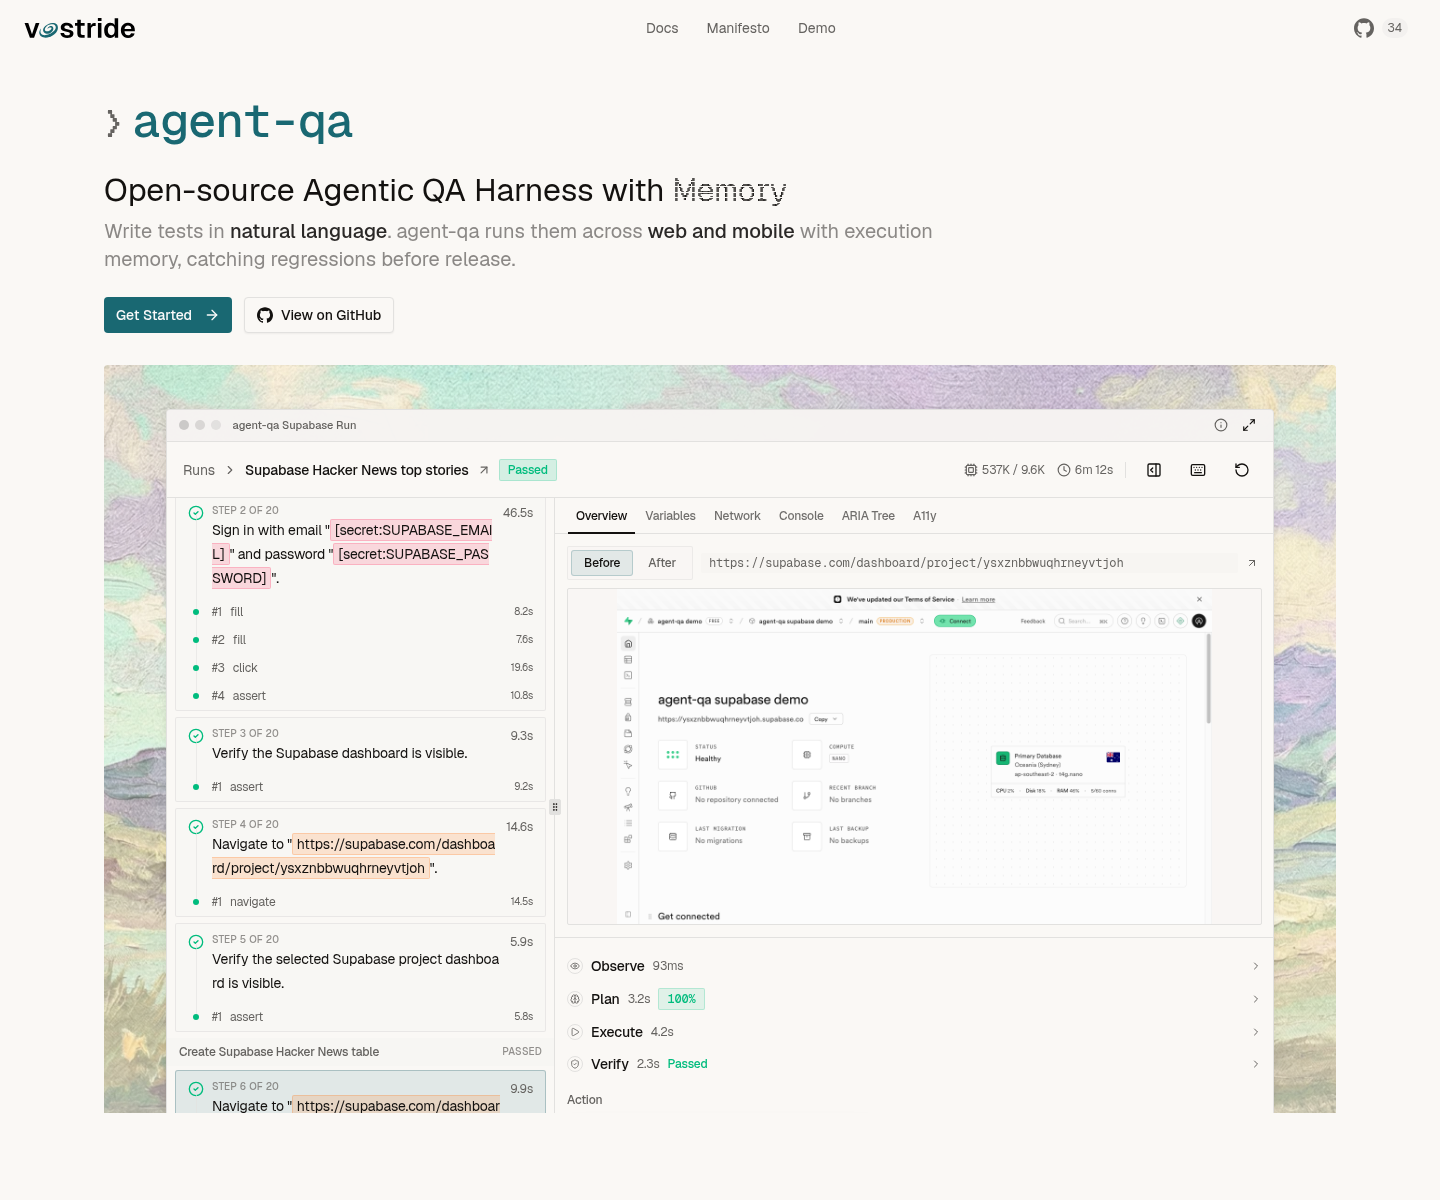Toggle the side panel layout icon
The image size is (1440, 1200).
click(1154, 470)
